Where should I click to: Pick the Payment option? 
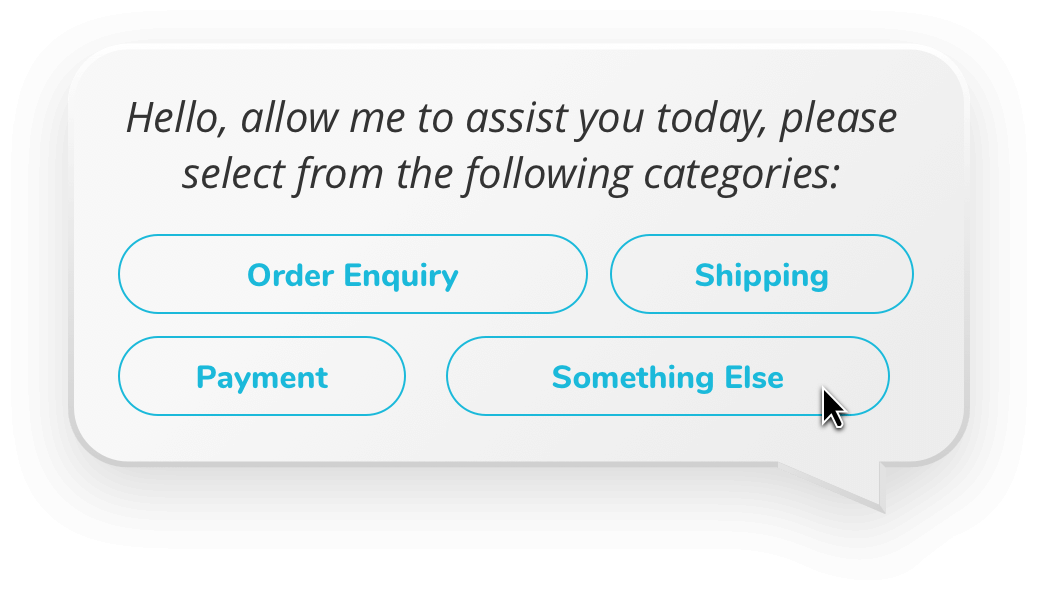click(x=262, y=376)
